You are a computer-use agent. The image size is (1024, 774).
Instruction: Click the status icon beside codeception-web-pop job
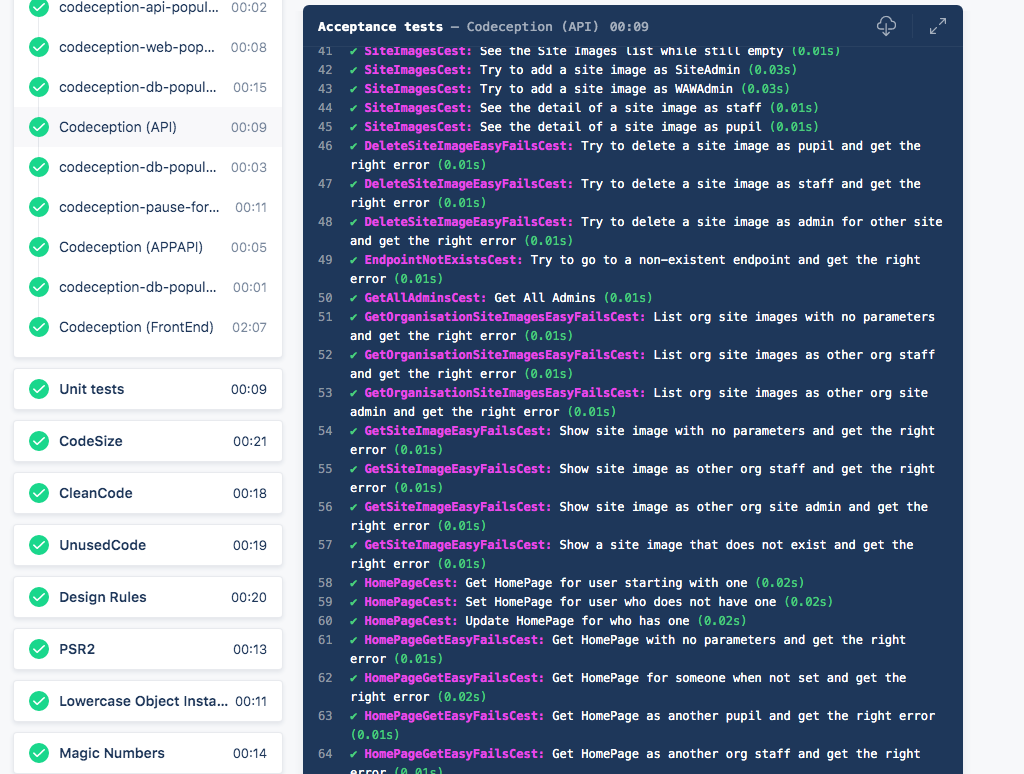[x=38, y=47]
